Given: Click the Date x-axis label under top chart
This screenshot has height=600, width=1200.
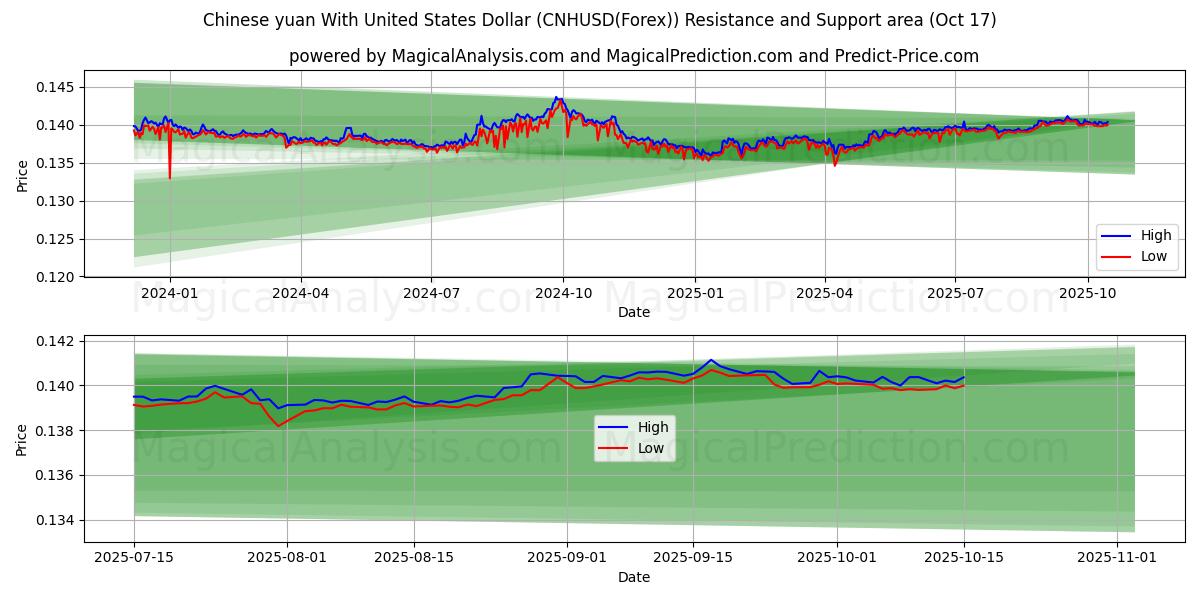Looking at the screenshot, I should 634,312.
